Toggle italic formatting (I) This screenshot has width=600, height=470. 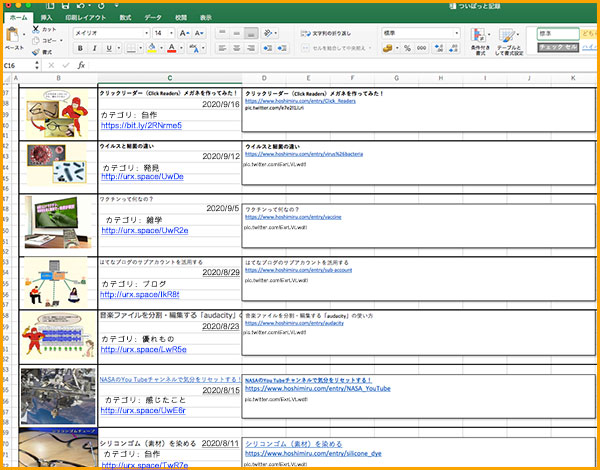point(94,48)
